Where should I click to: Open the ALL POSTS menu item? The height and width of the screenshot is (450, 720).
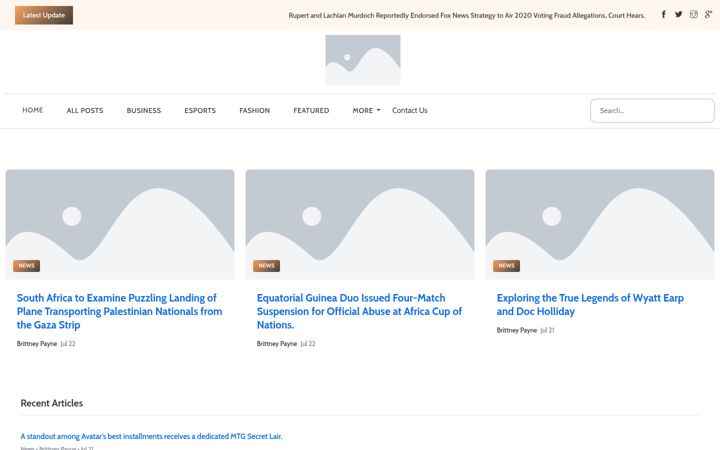pos(85,110)
